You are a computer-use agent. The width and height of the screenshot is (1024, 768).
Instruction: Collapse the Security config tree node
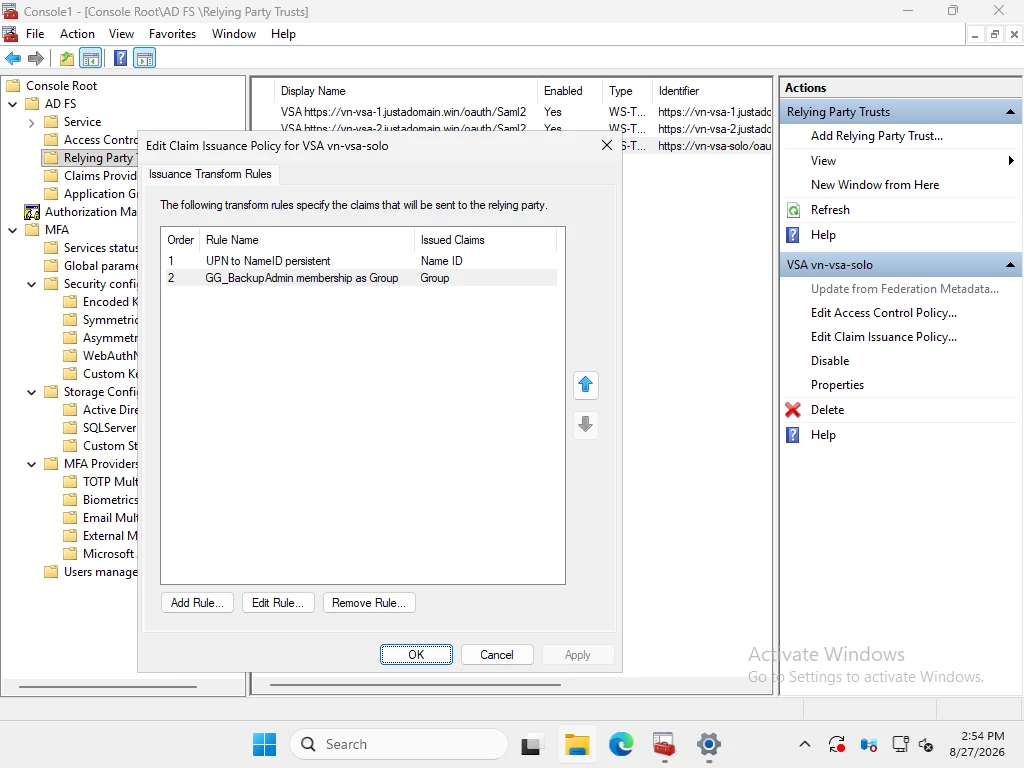tap(31, 284)
